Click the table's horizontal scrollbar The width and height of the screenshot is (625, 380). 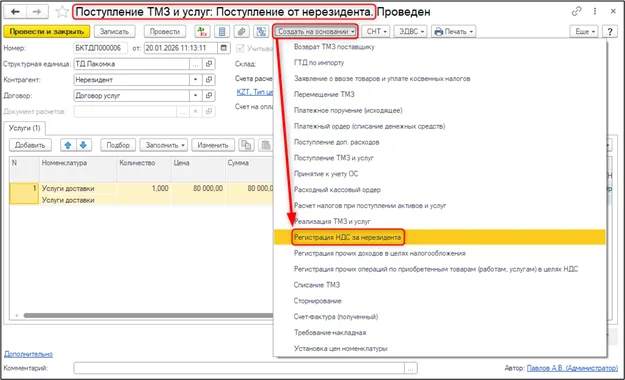[147, 315]
